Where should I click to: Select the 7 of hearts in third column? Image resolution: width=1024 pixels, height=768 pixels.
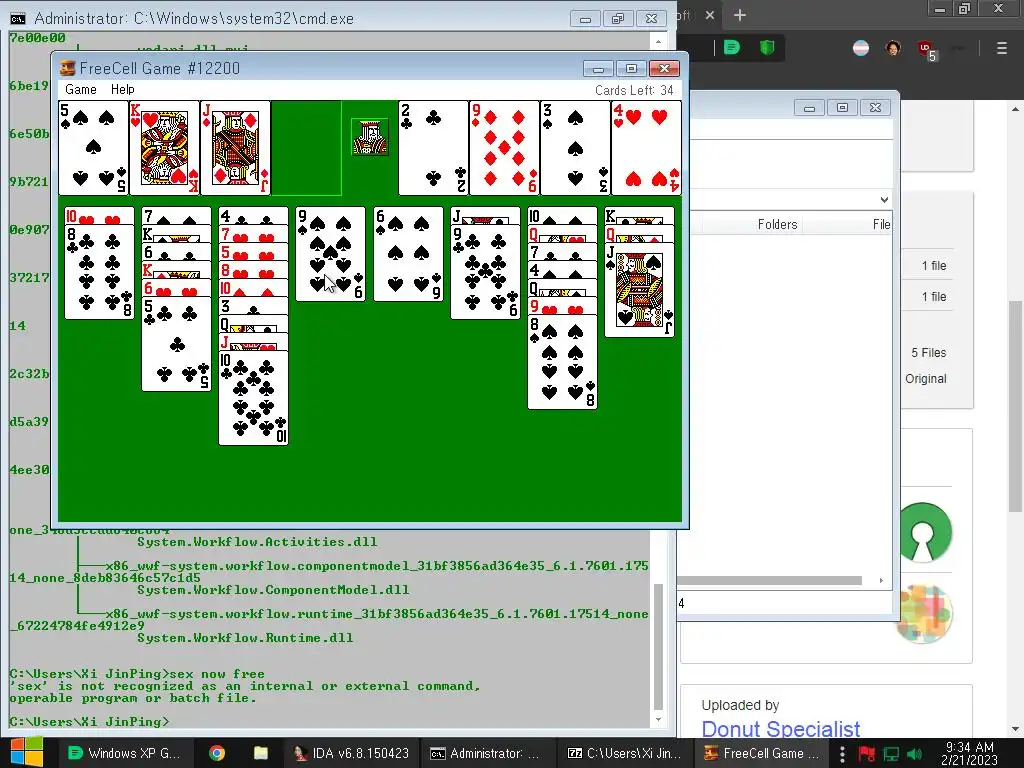(253, 234)
